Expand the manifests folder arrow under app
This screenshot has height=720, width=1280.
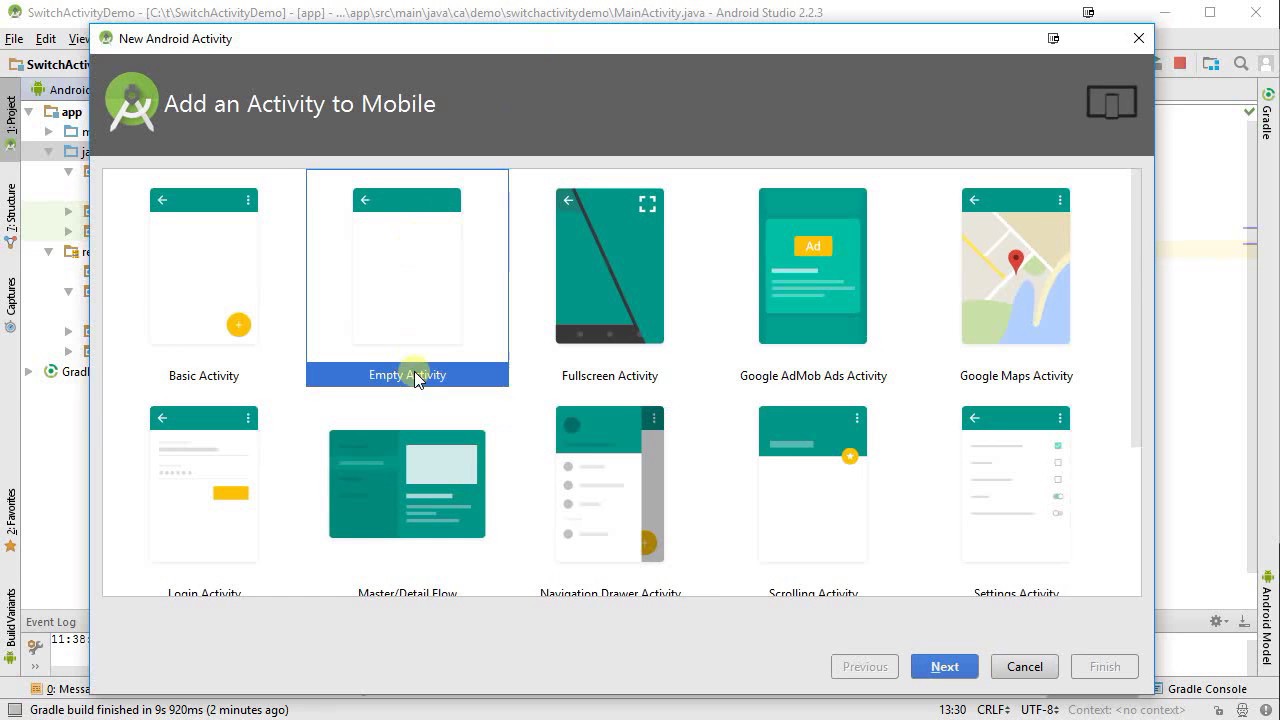[x=48, y=132]
